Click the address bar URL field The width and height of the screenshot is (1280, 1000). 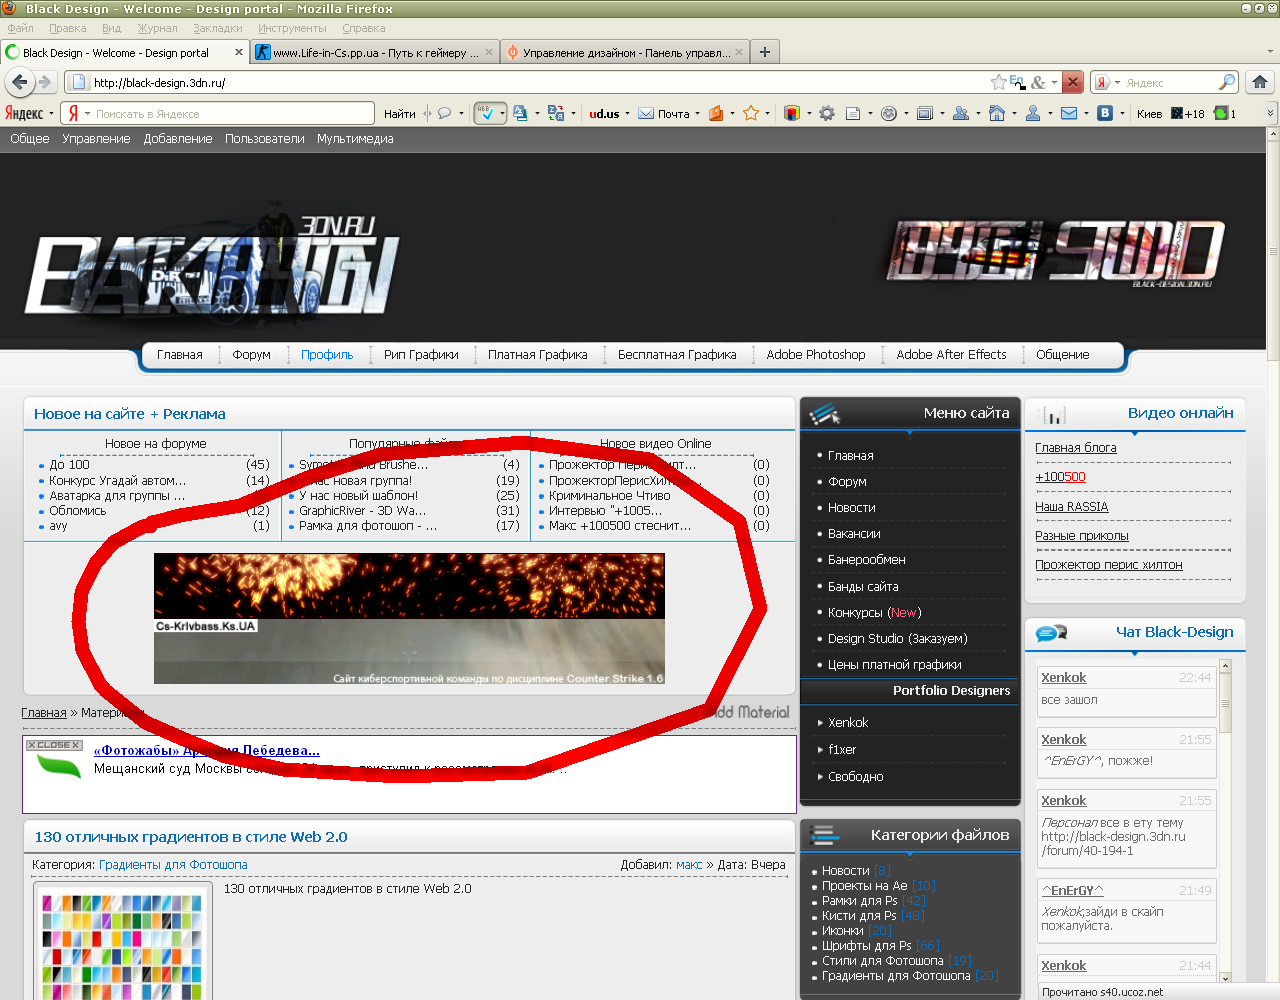pos(530,82)
